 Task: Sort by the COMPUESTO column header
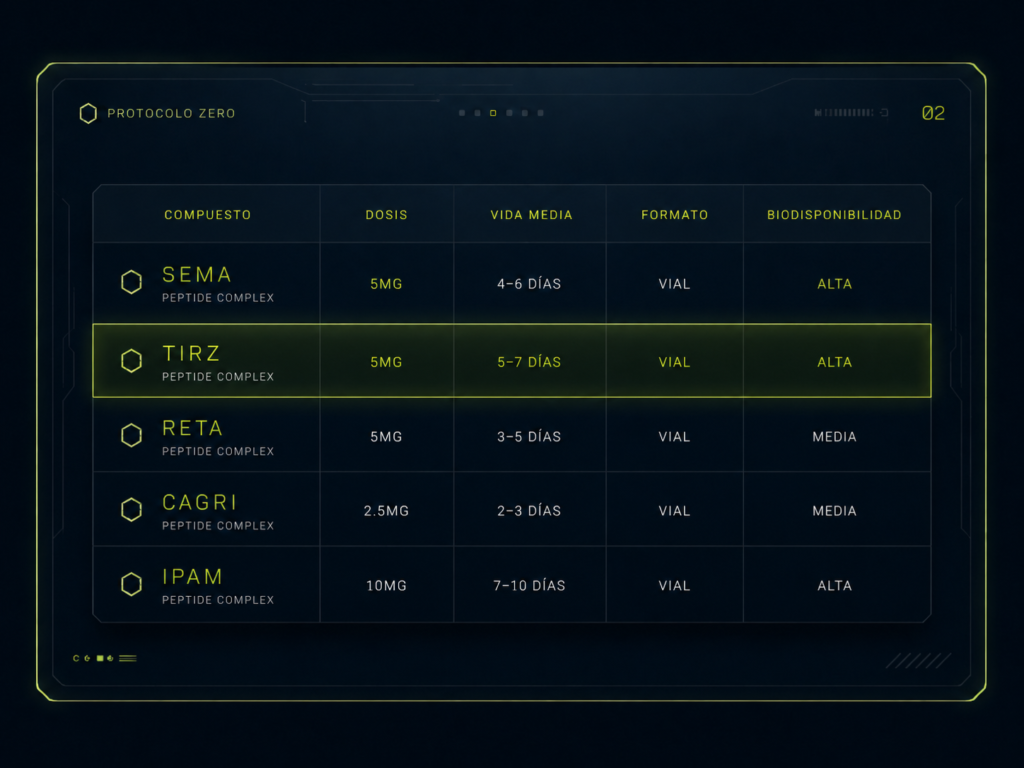(208, 215)
